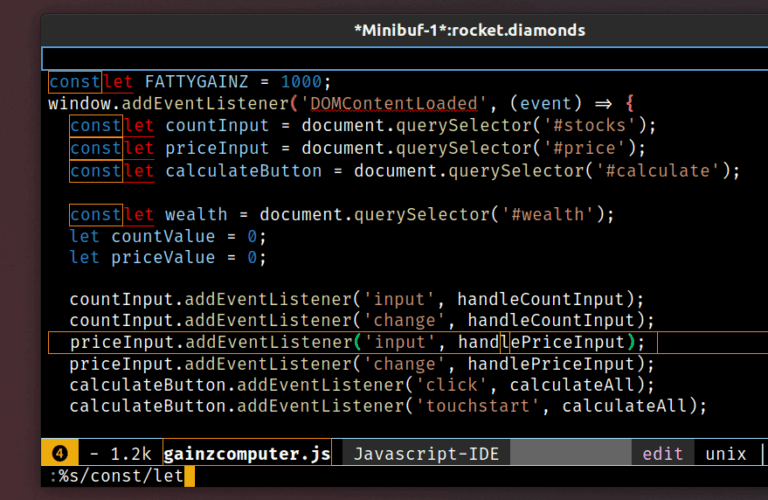Click the Minibuf-1 window title bar

pyautogui.click(x=470, y=30)
